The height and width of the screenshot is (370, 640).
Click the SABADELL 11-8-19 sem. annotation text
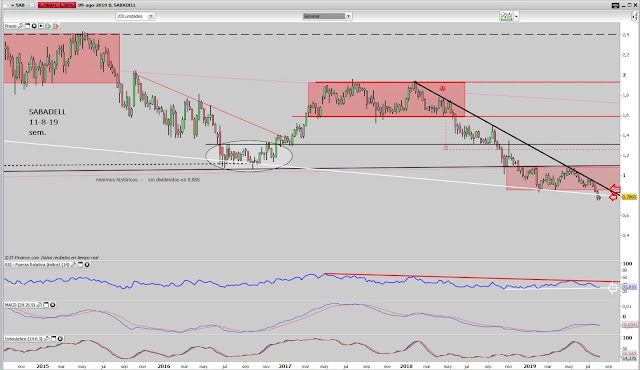47,122
